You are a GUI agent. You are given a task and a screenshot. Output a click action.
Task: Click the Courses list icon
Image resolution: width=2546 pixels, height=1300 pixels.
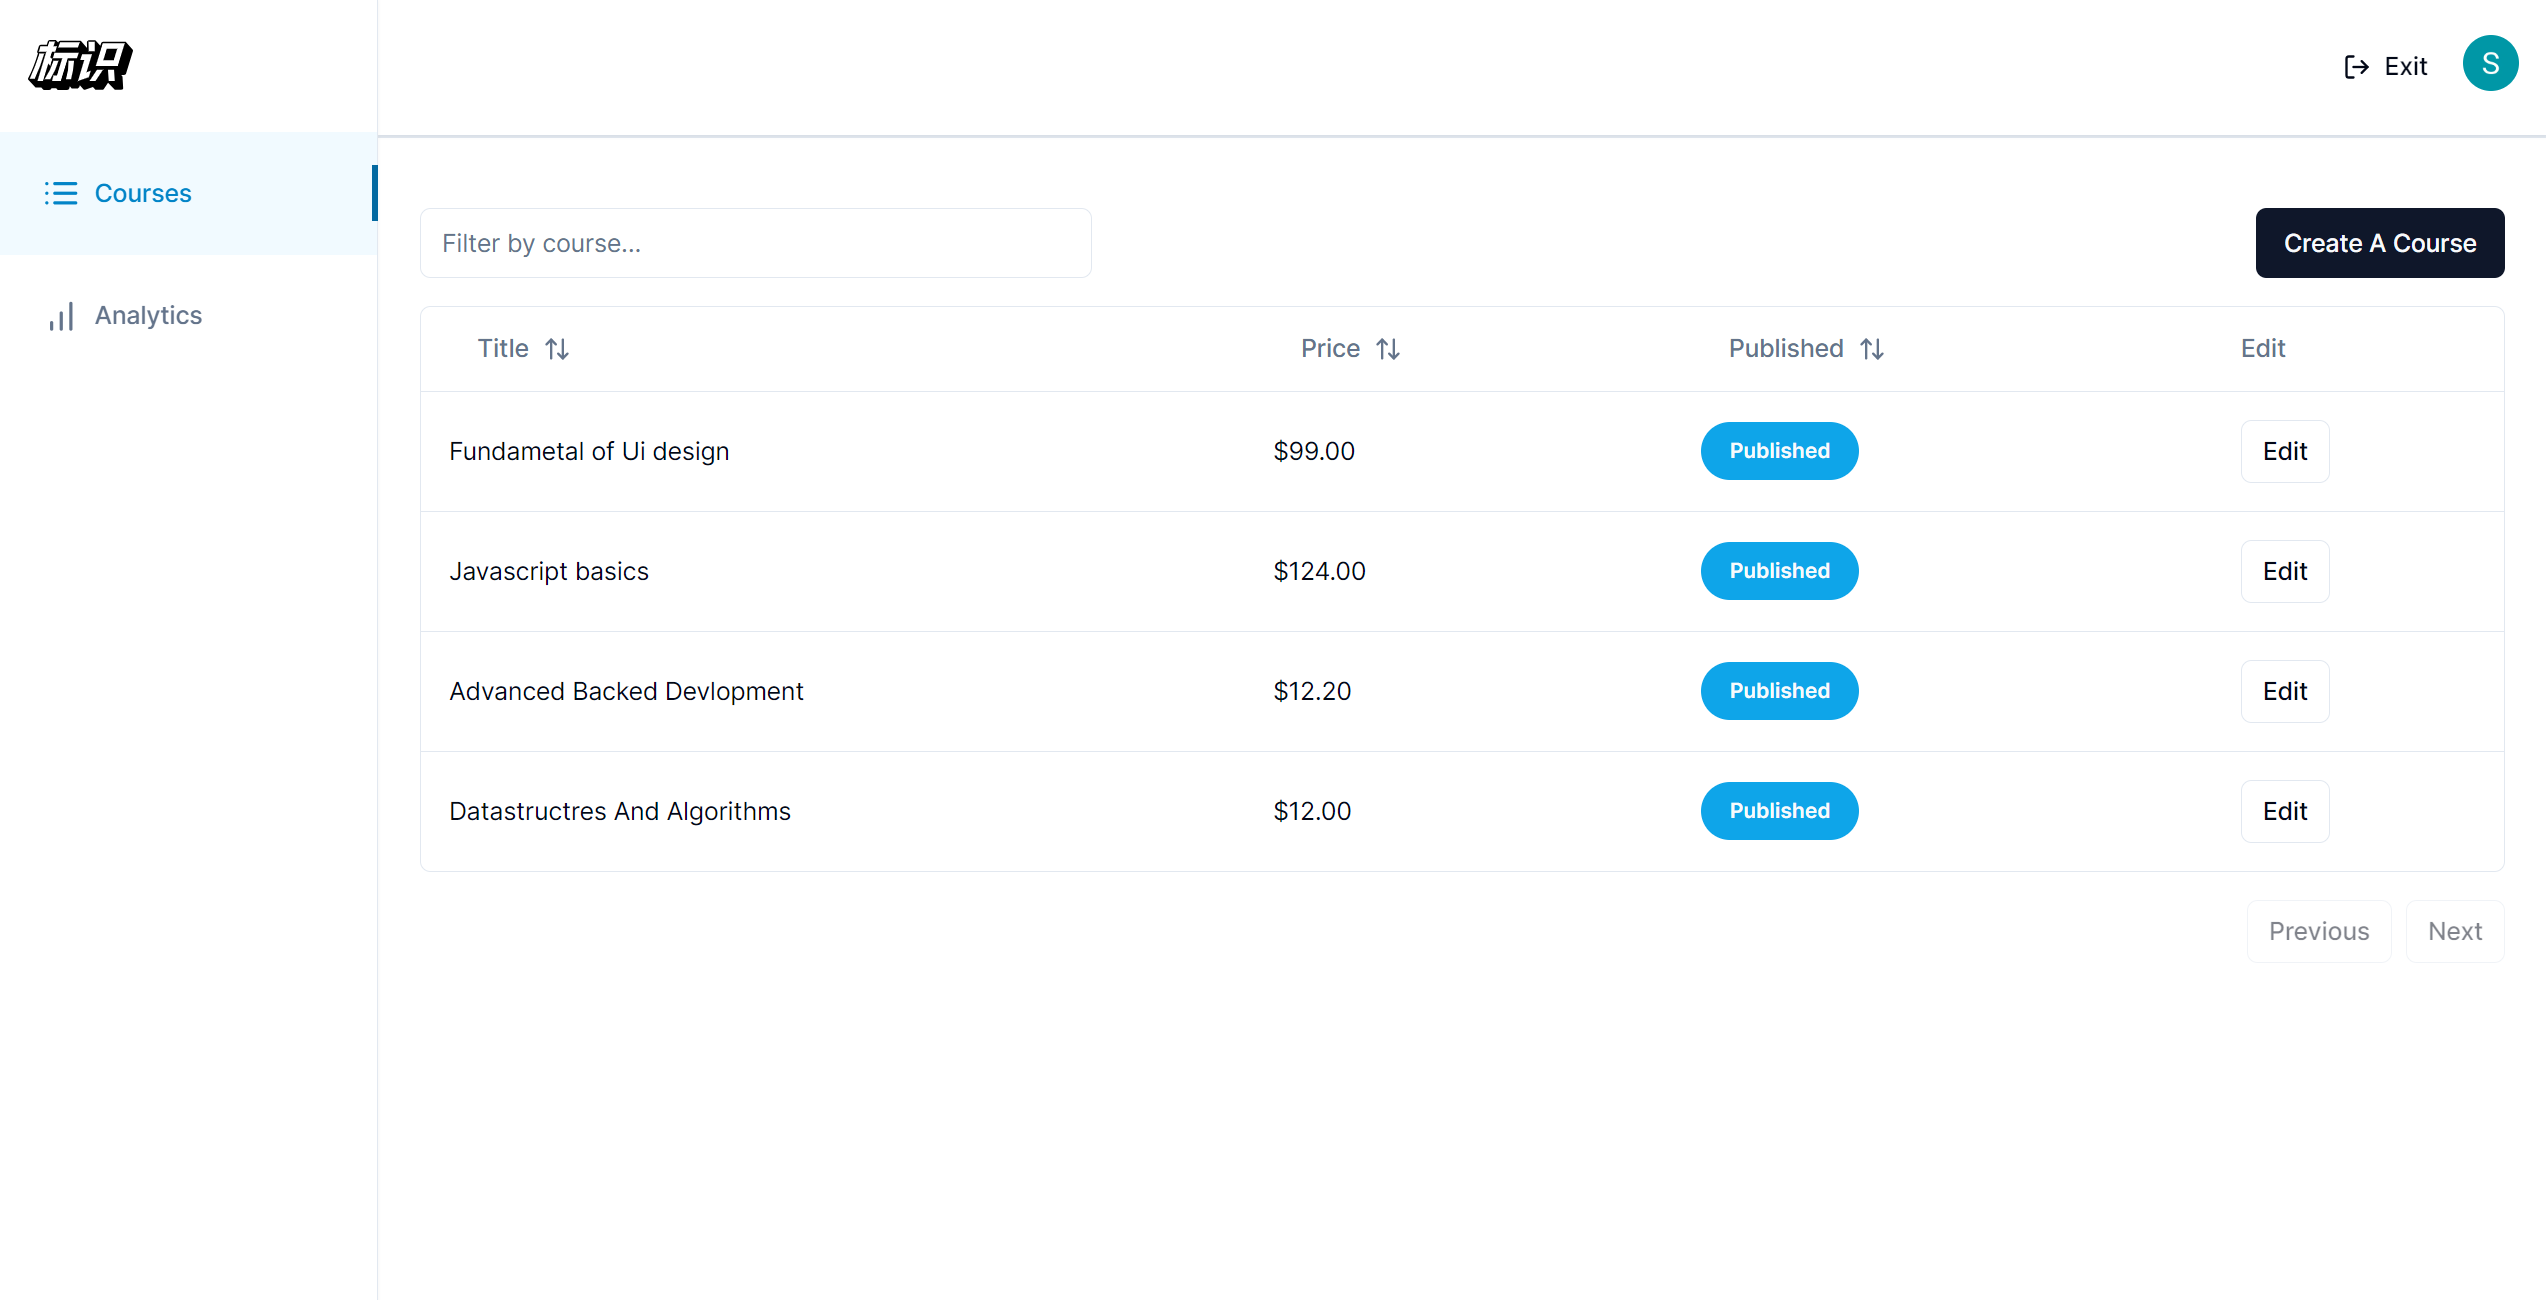coord(61,193)
